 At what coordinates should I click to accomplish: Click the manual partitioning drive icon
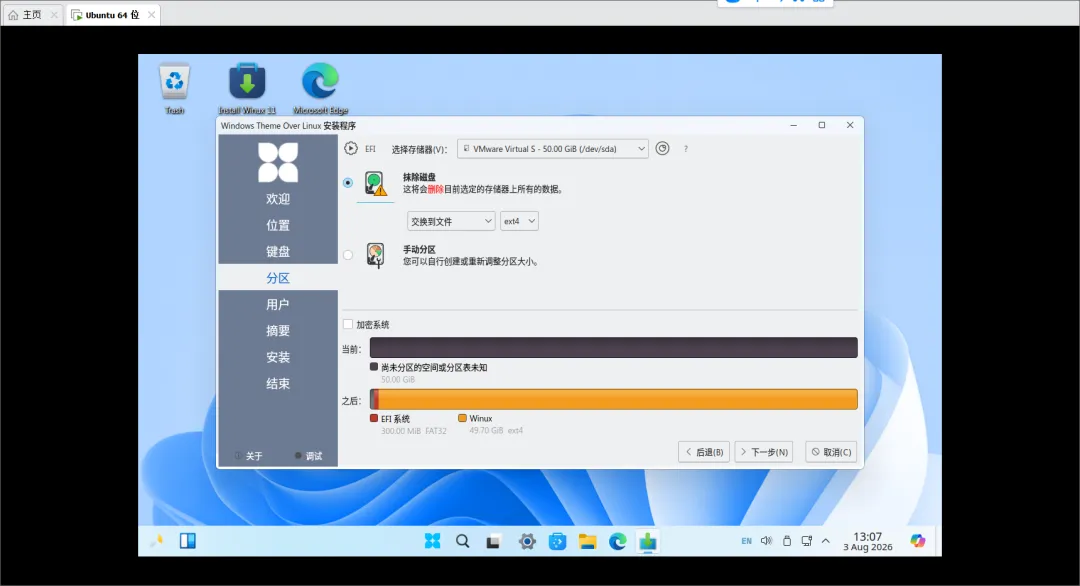[x=375, y=255]
